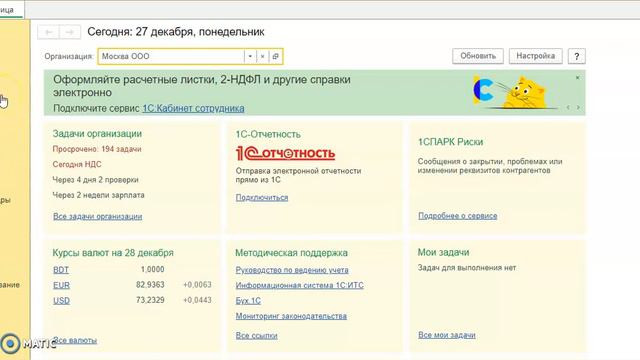Click the Курсы валют на 28 декабря heading
Image resolution: width=640 pixels, height=360 pixels.
click(x=113, y=253)
